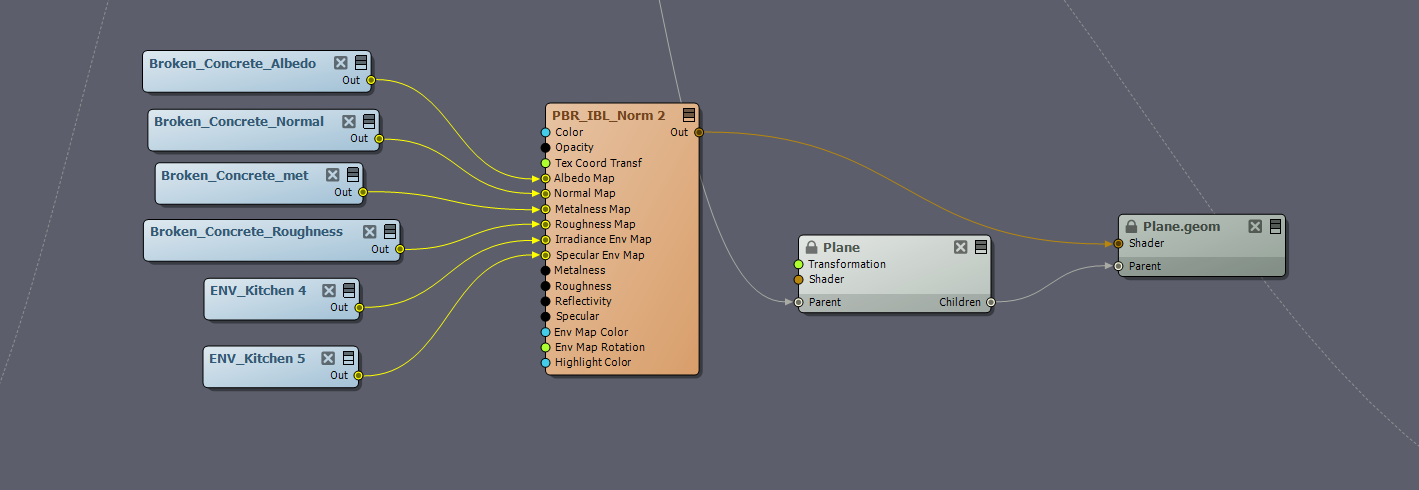The image size is (1419, 490).
Task: Remove the Plane.geom node via its X icon
Action: pyautogui.click(x=1255, y=226)
